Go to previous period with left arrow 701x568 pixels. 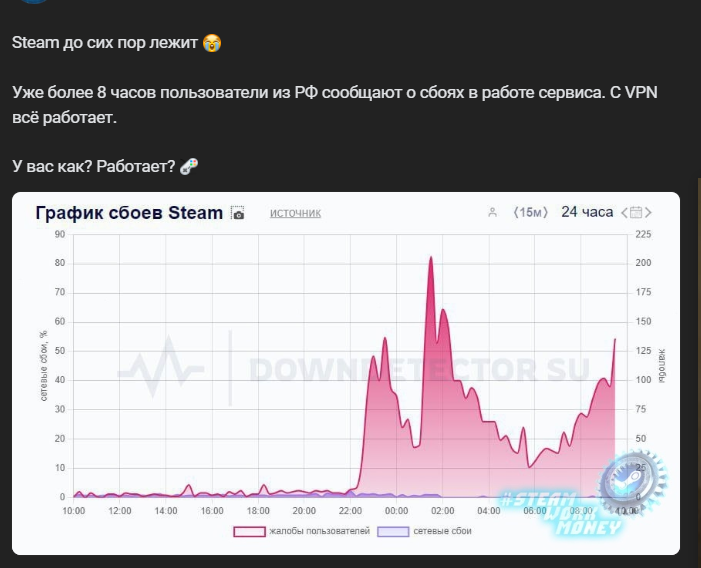point(625,213)
